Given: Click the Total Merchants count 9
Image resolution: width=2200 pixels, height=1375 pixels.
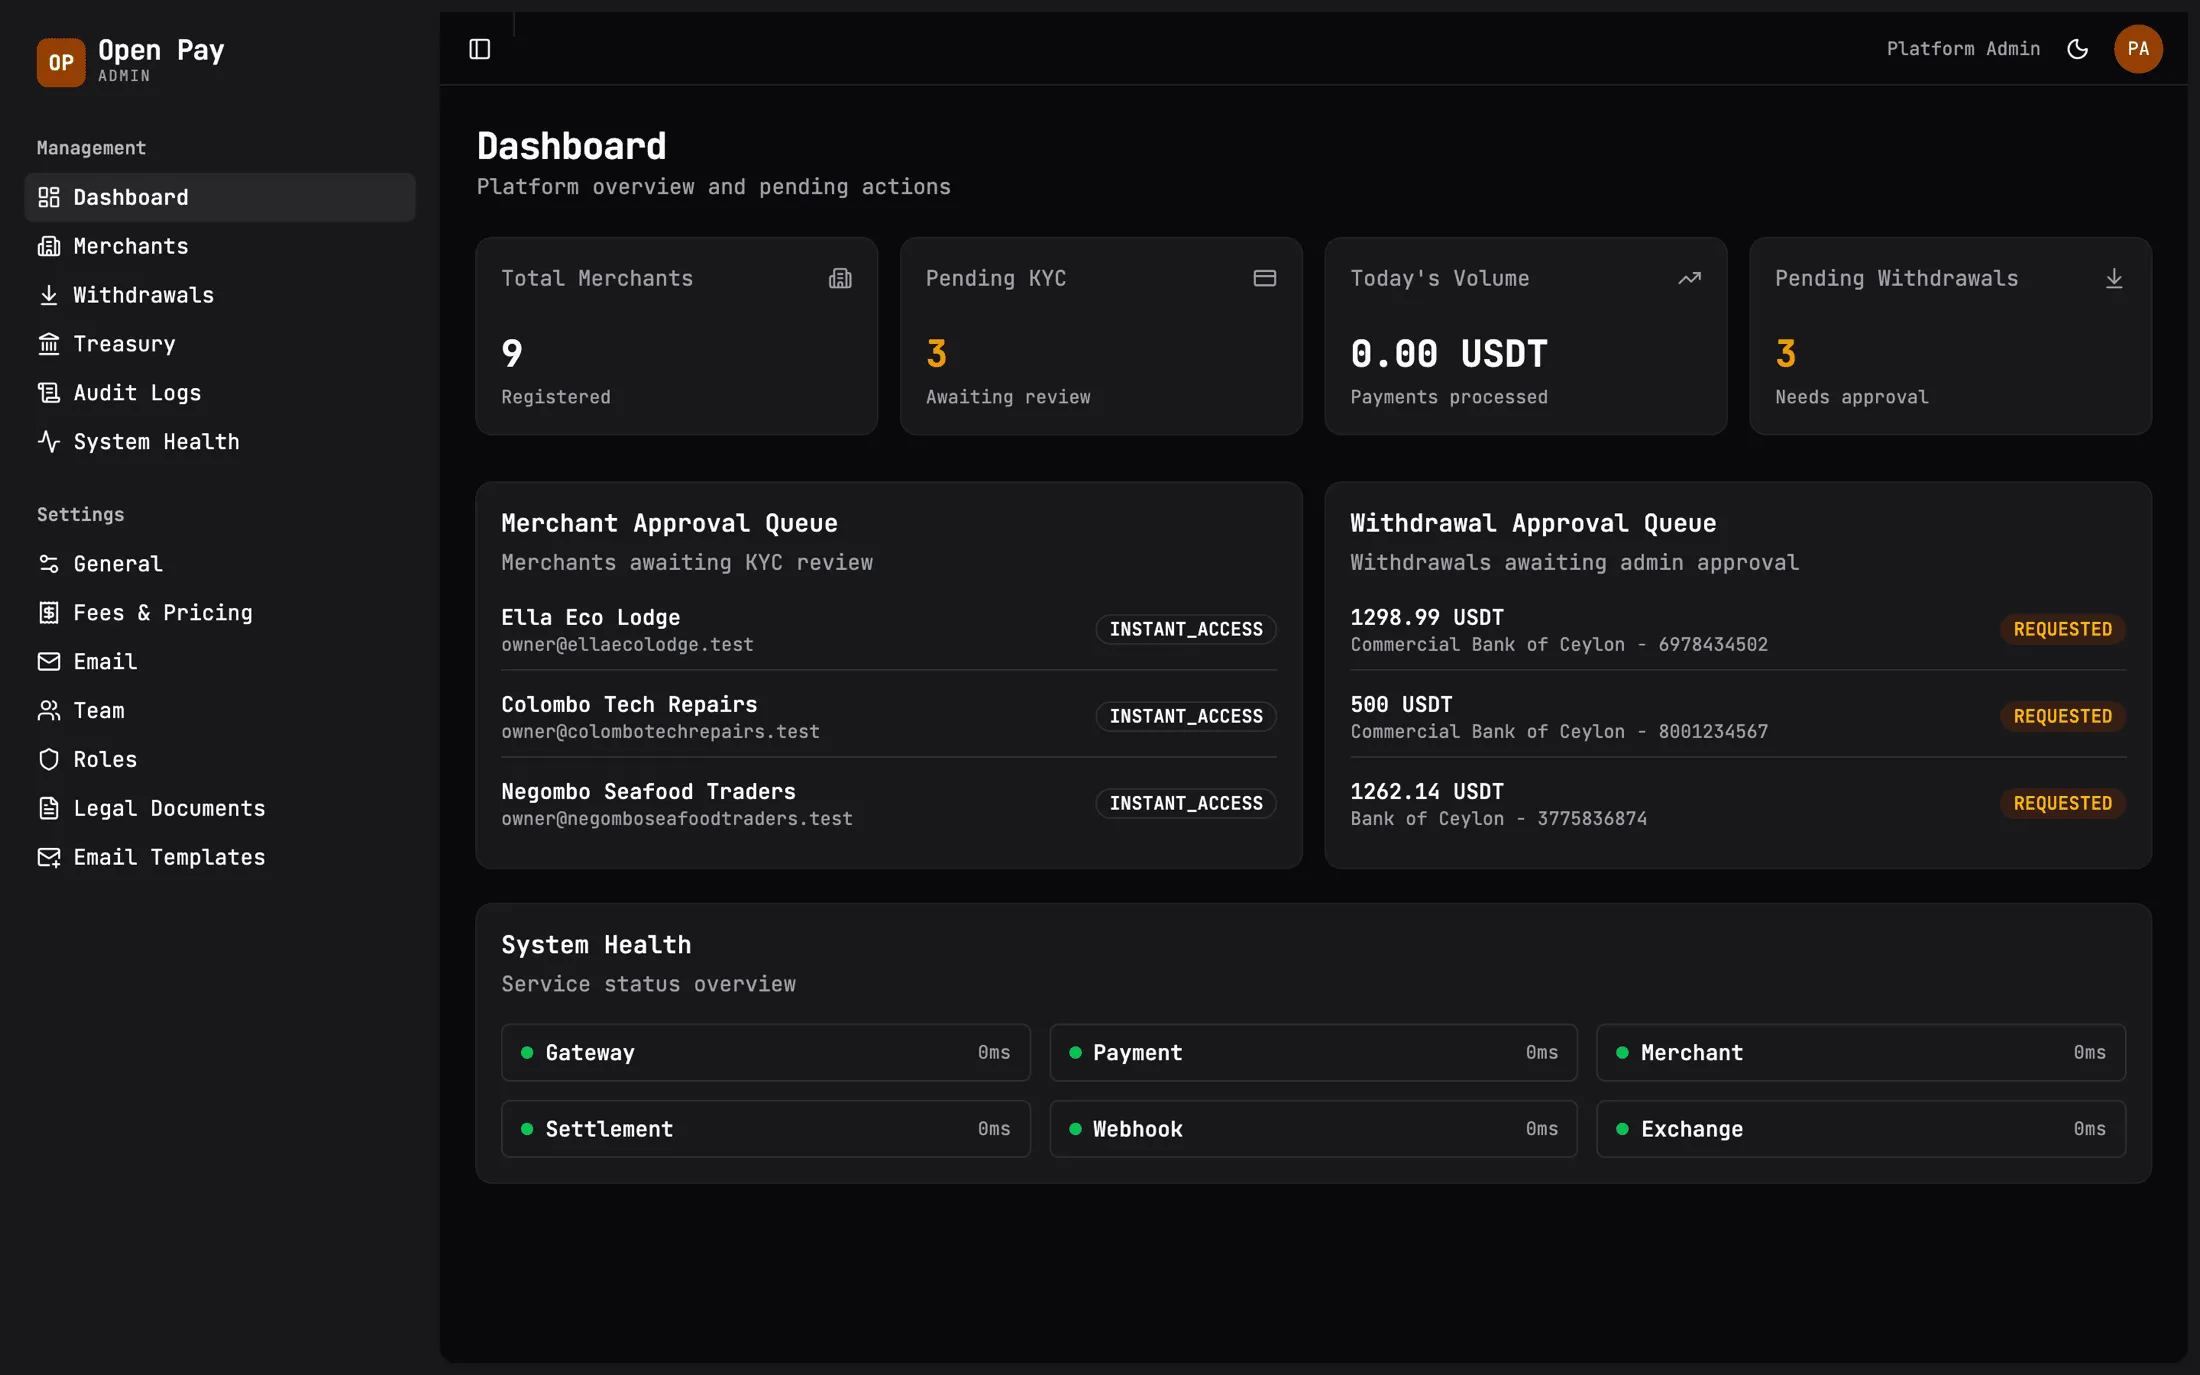Looking at the screenshot, I should click(512, 354).
